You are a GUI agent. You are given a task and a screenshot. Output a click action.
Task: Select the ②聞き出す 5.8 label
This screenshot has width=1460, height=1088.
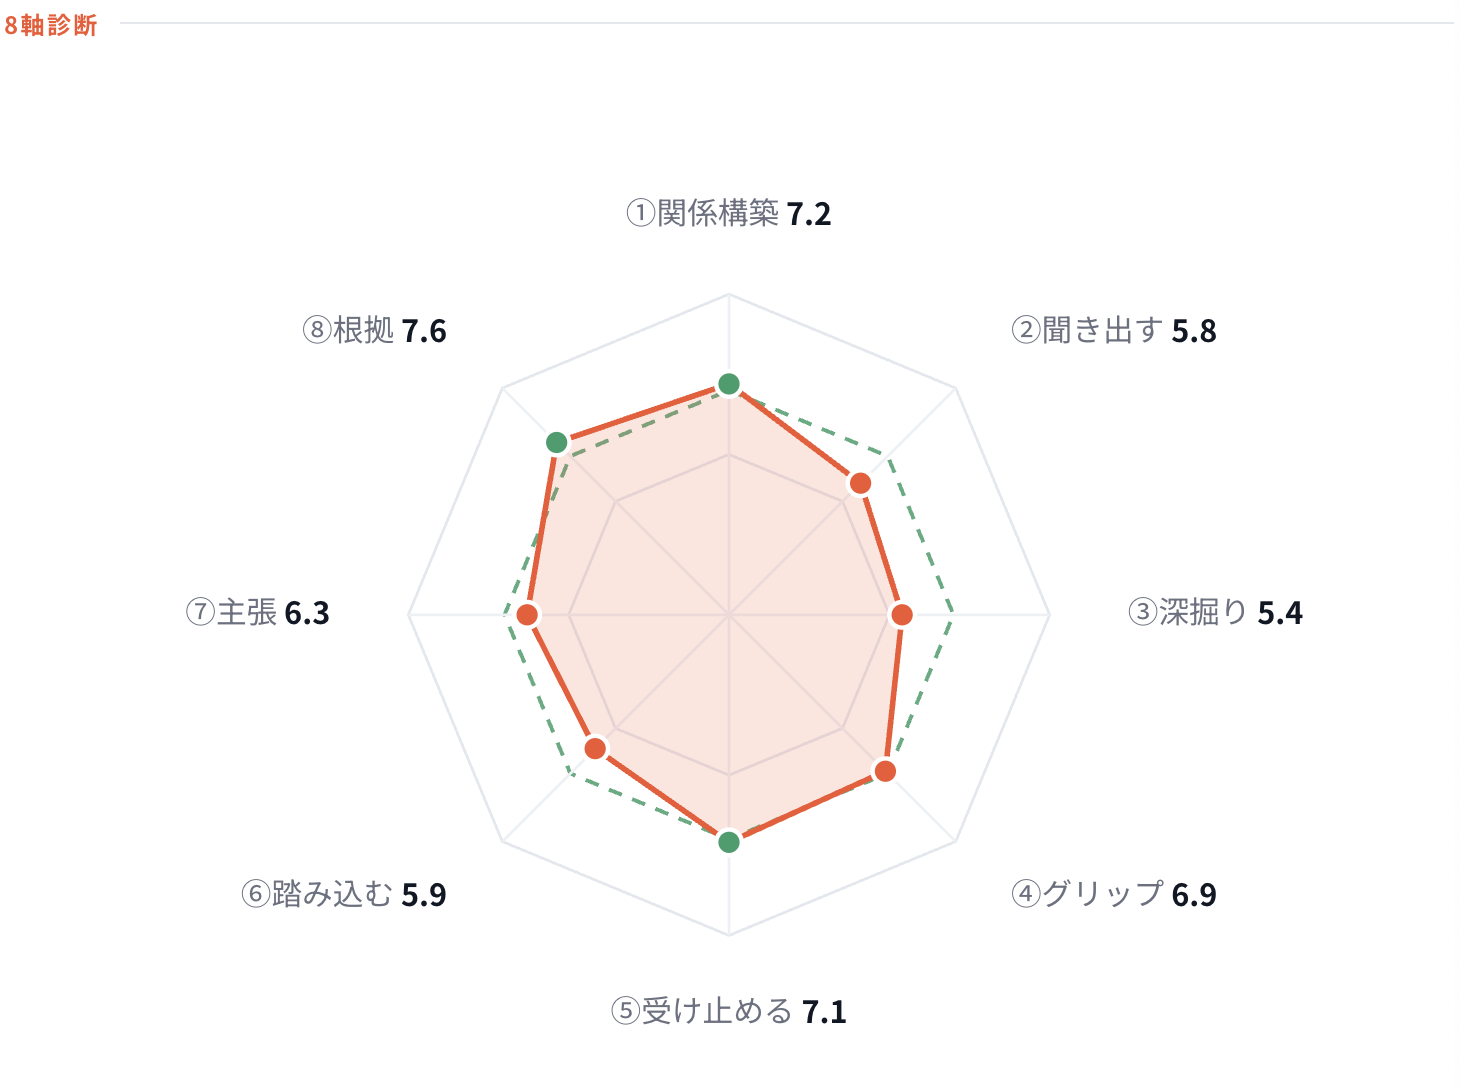[x=1114, y=330]
